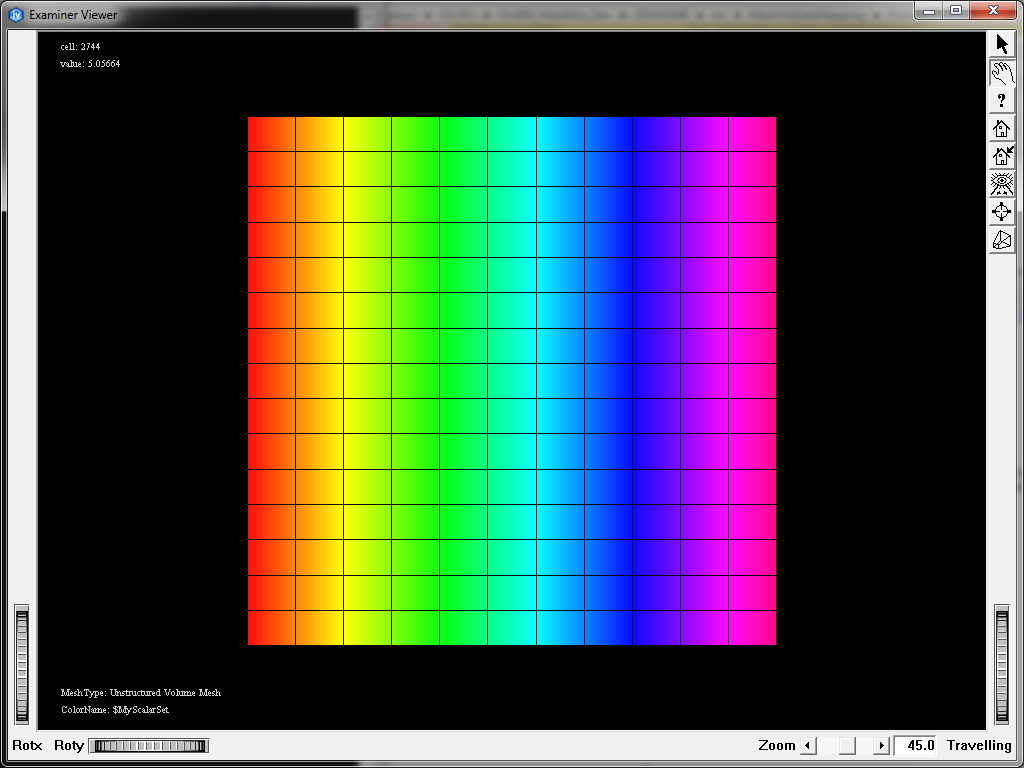Activate the Seek crosshair tool
Screen dimensions: 1024x768
(x=1002, y=212)
